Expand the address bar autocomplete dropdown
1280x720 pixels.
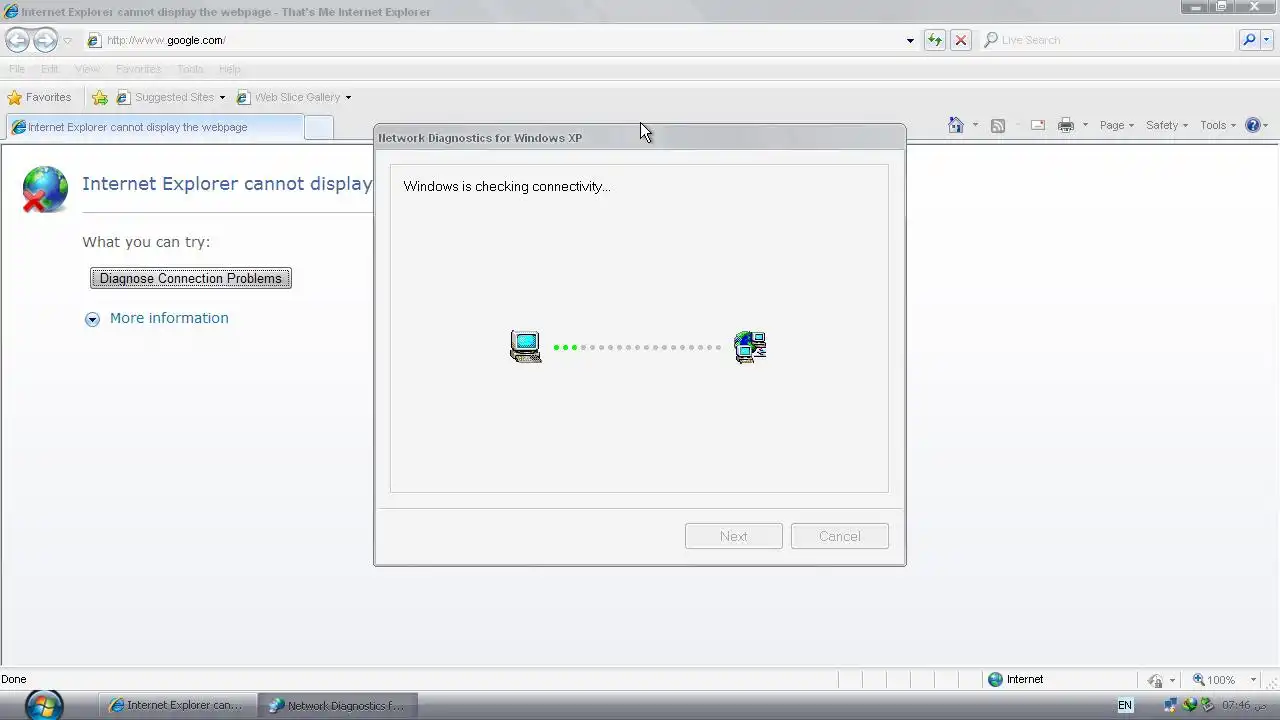[x=910, y=41]
